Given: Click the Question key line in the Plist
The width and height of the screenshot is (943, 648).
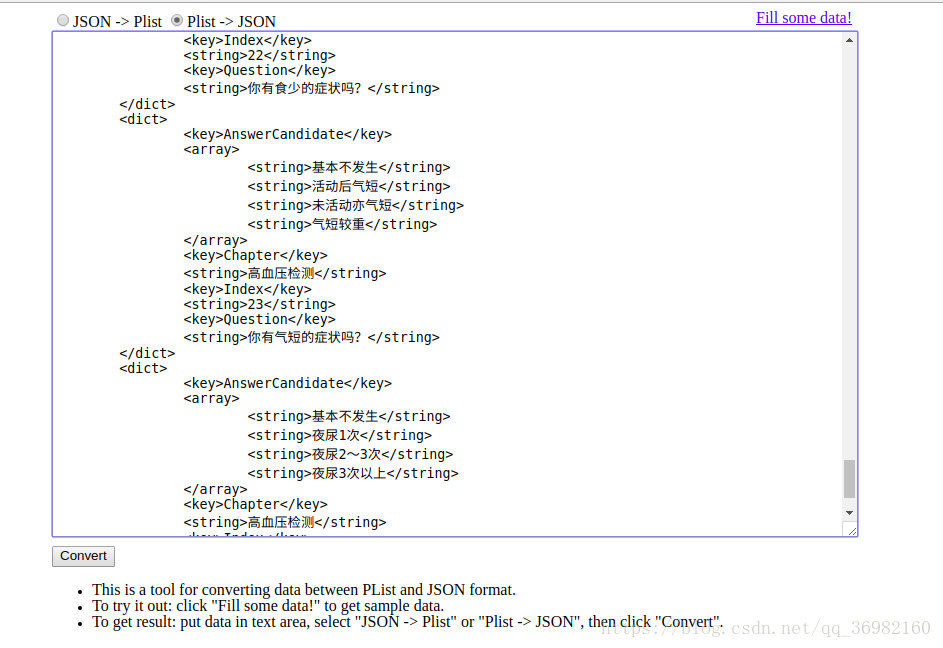Looking at the screenshot, I should 259,70.
